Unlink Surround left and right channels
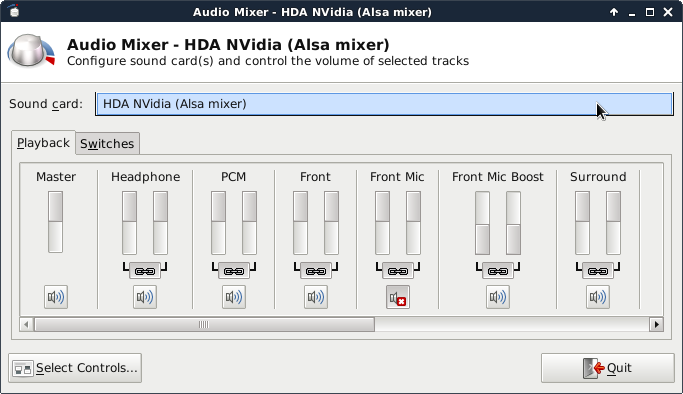 pos(598,271)
